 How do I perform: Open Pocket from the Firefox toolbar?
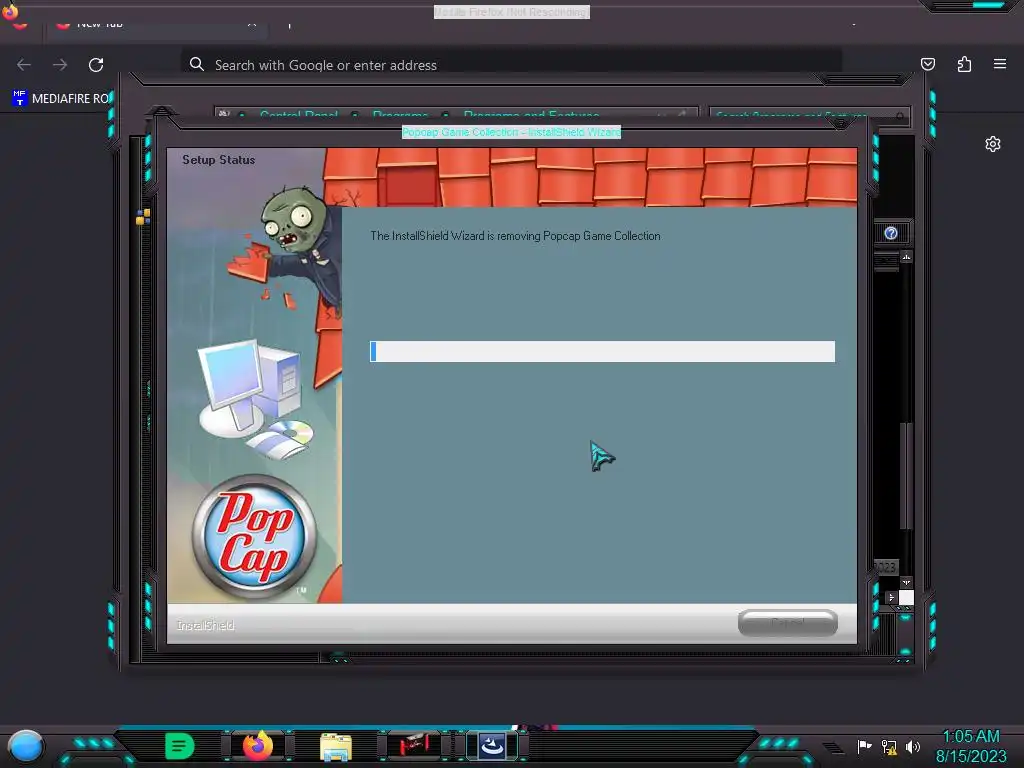coord(928,64)
